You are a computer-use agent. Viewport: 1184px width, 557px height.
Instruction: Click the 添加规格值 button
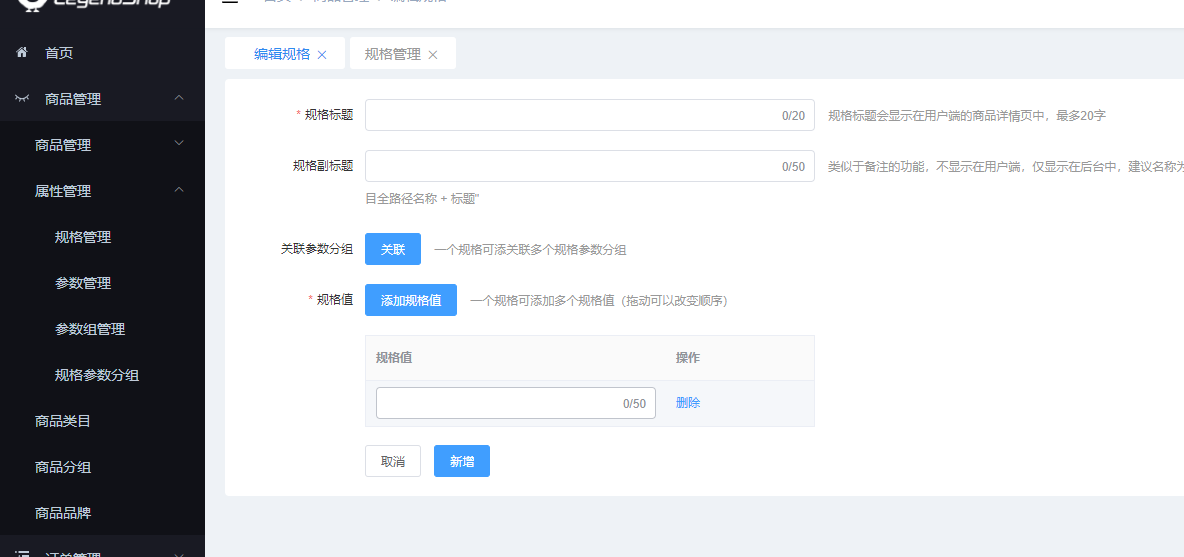pos(411,300)
